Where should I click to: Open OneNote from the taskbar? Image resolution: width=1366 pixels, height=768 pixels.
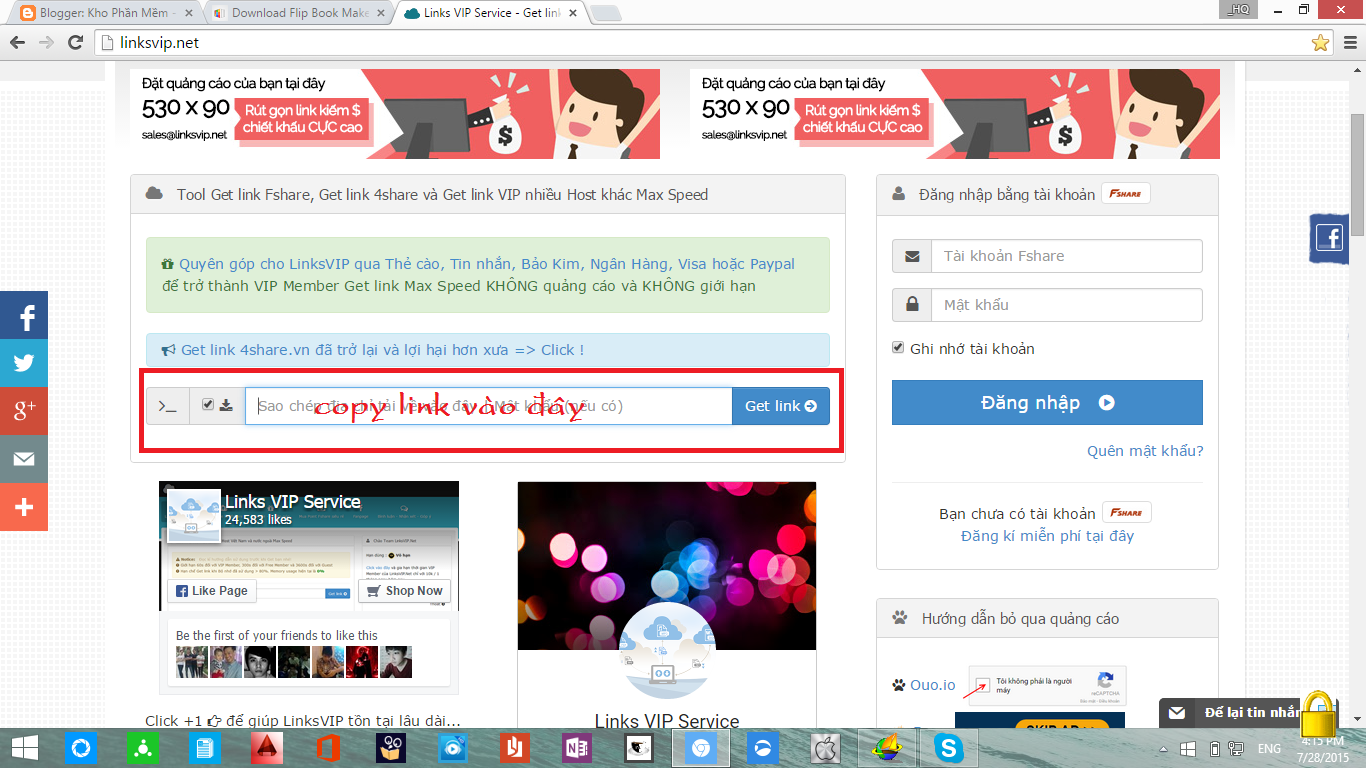pos(577,747)
